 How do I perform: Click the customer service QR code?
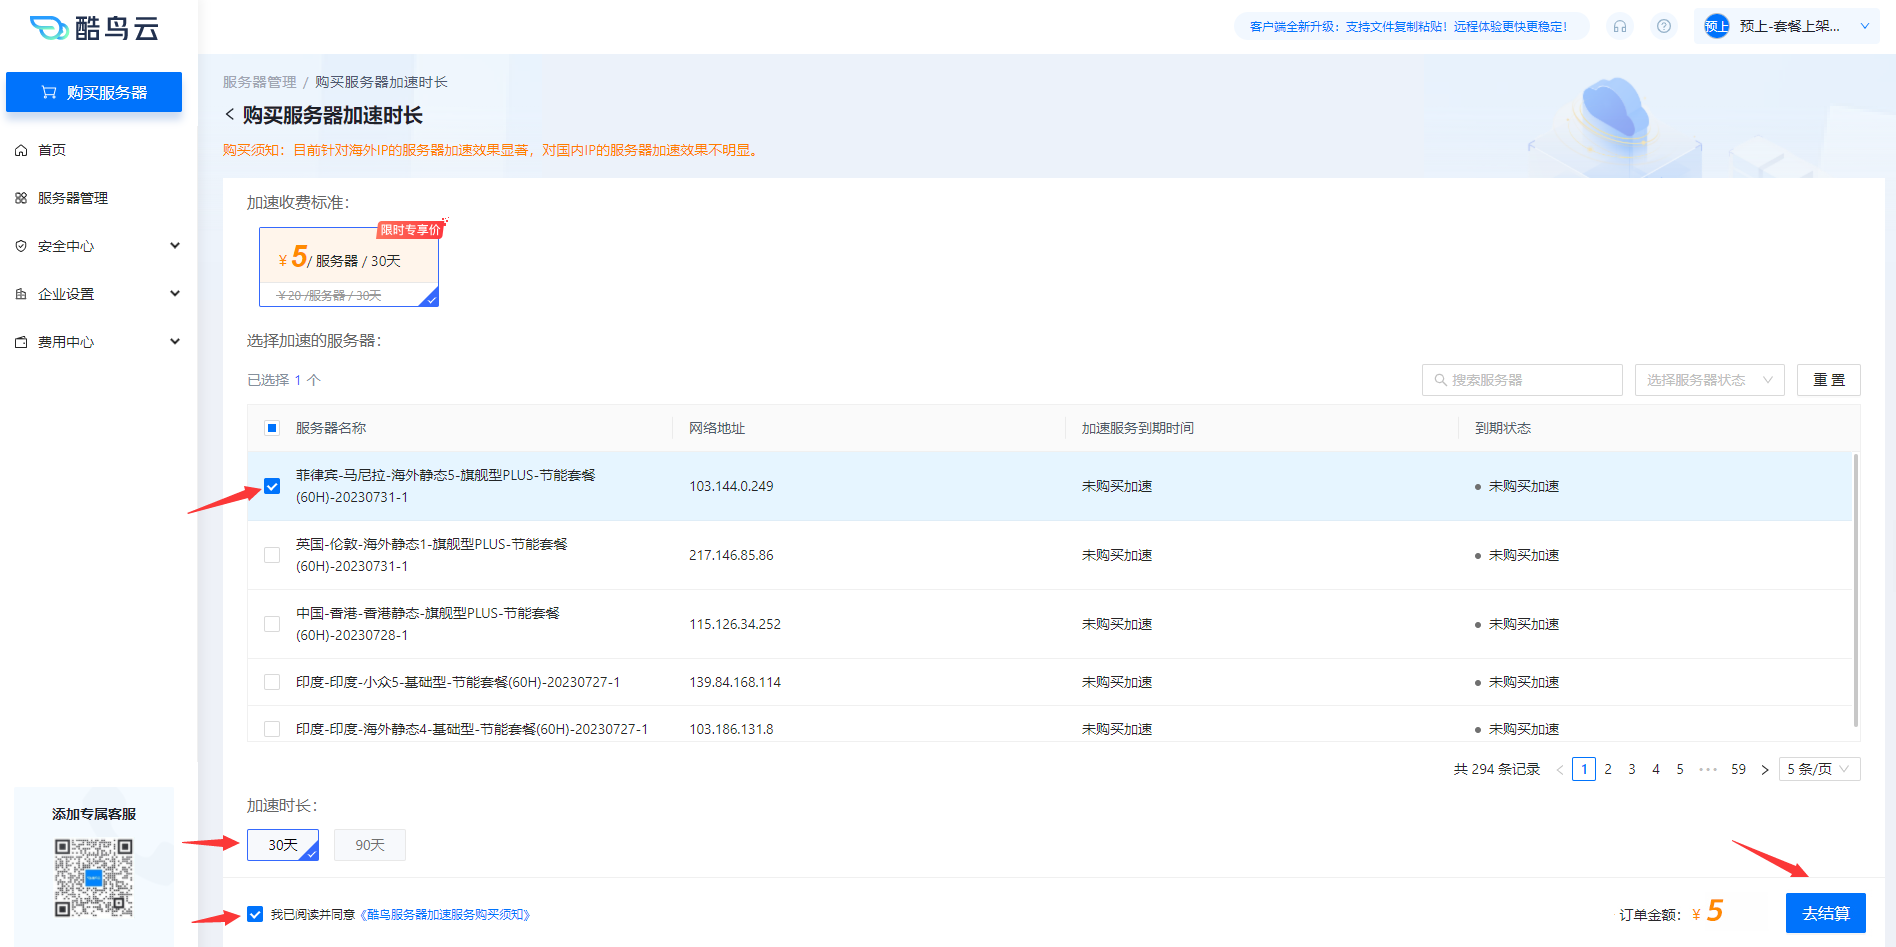pos(94,878)
